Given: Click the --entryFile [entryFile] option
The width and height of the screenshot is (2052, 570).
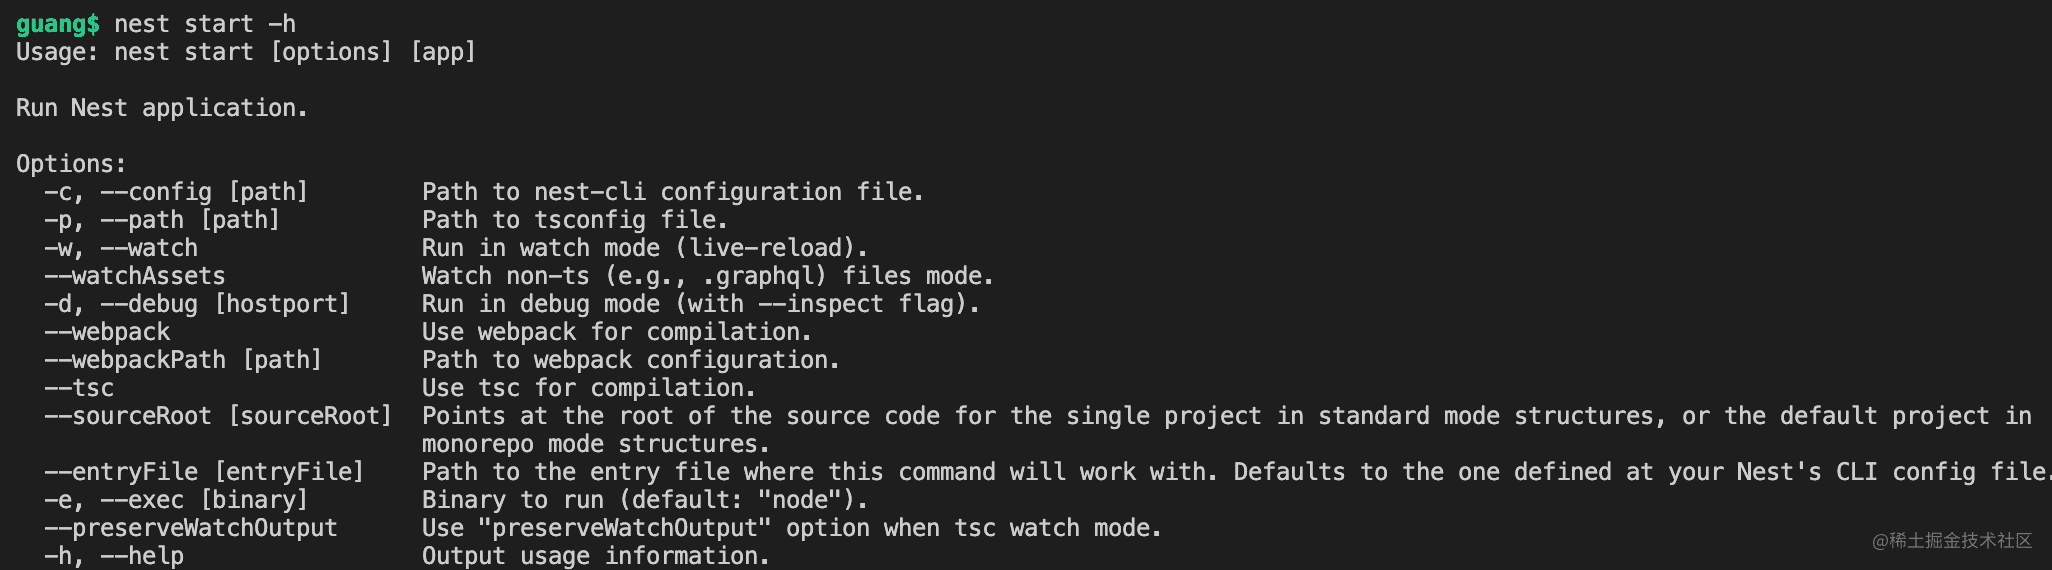Looking at the screenshot, I should [204, 472].
